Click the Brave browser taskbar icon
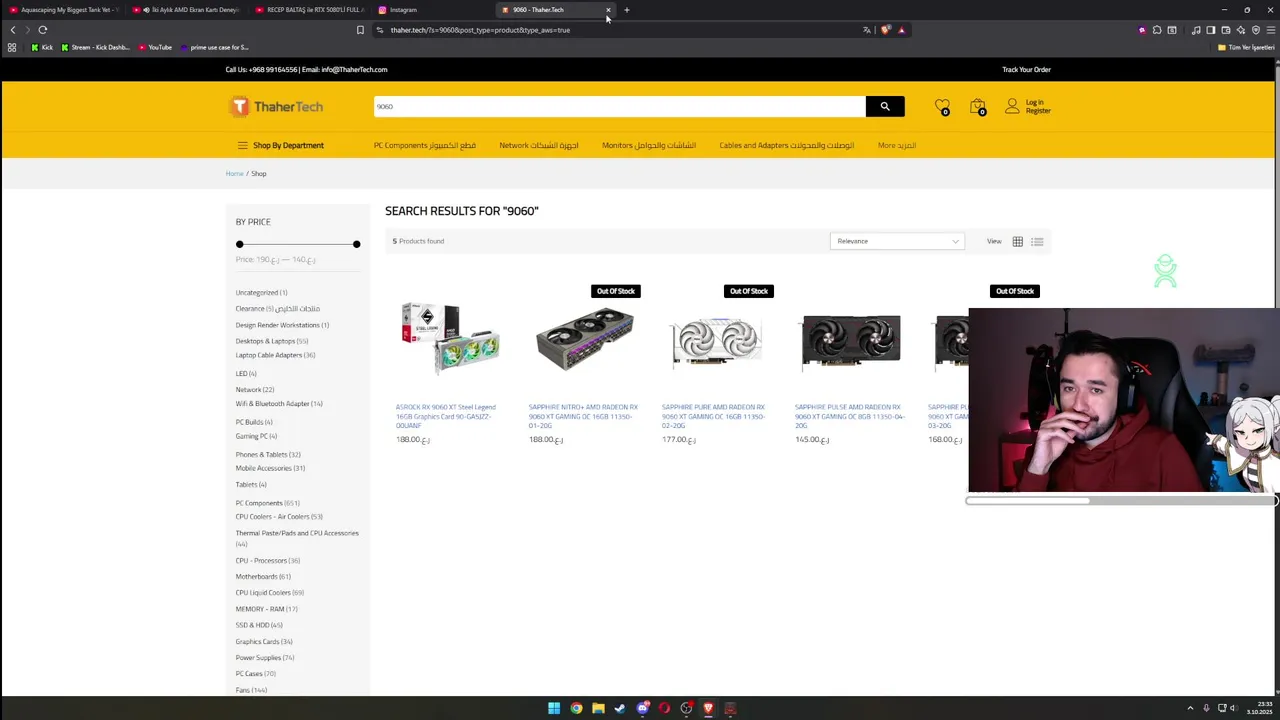This screenshot has height=720, width=1280. (708, 708)
